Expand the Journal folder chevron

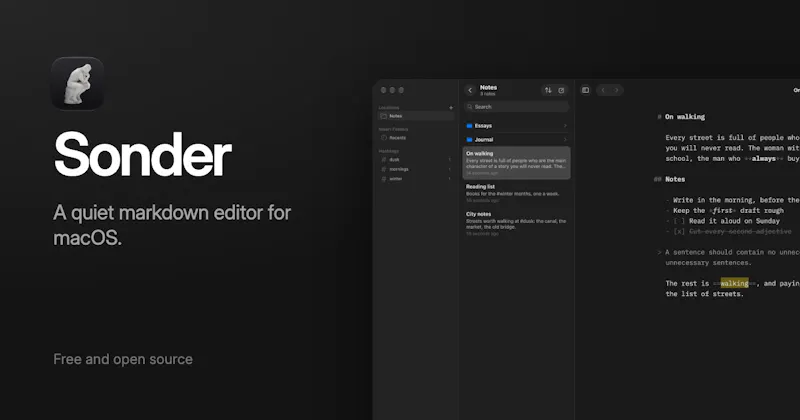click(565, 139)
